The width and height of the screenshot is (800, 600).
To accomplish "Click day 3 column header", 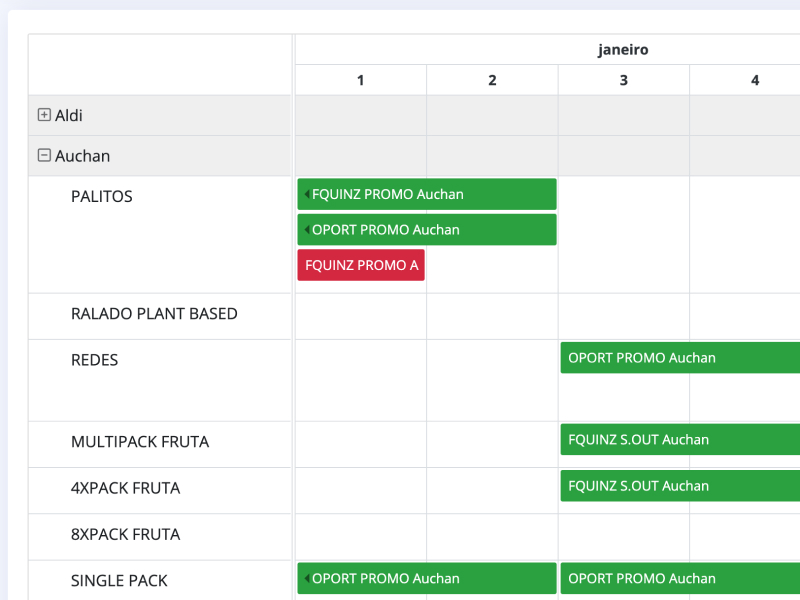I will point(623,80).
